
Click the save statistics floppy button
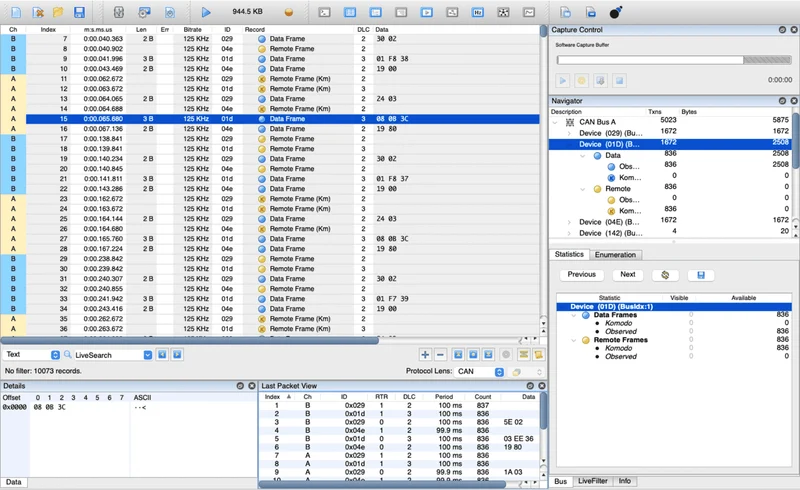tap(701, 275)
